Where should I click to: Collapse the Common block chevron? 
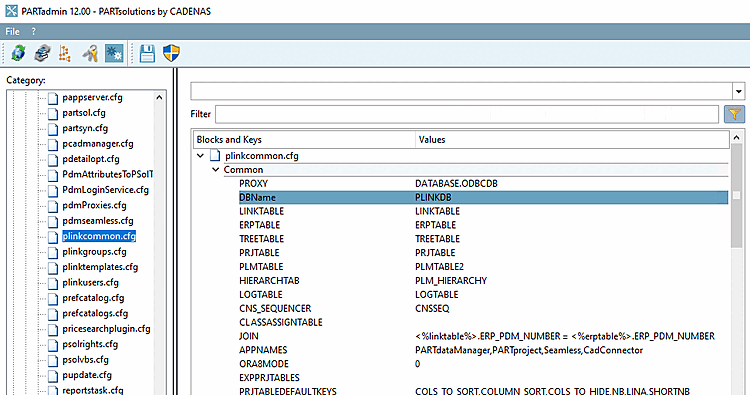point(216,169)
